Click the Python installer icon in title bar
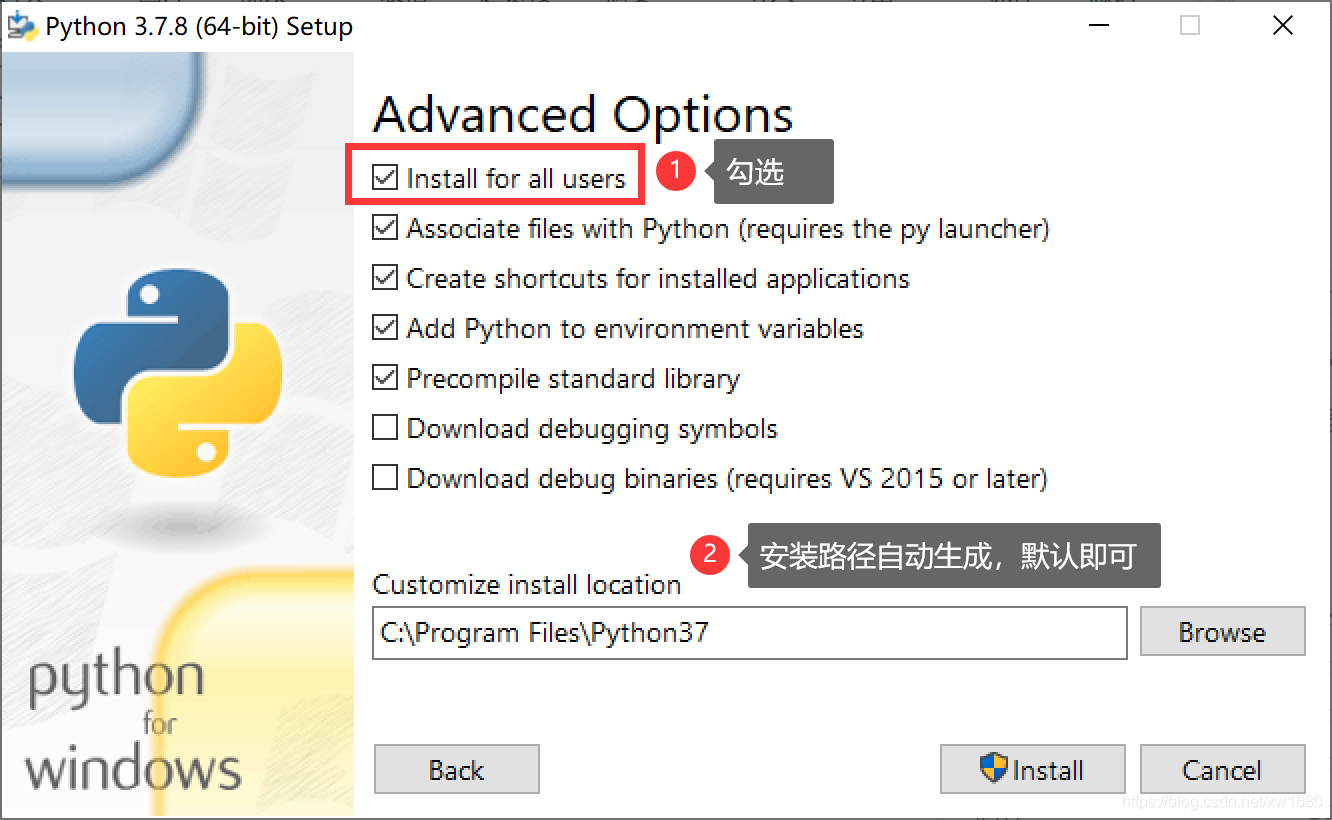1332x820 pixels. pyautogui.click(x=21, y=26)
